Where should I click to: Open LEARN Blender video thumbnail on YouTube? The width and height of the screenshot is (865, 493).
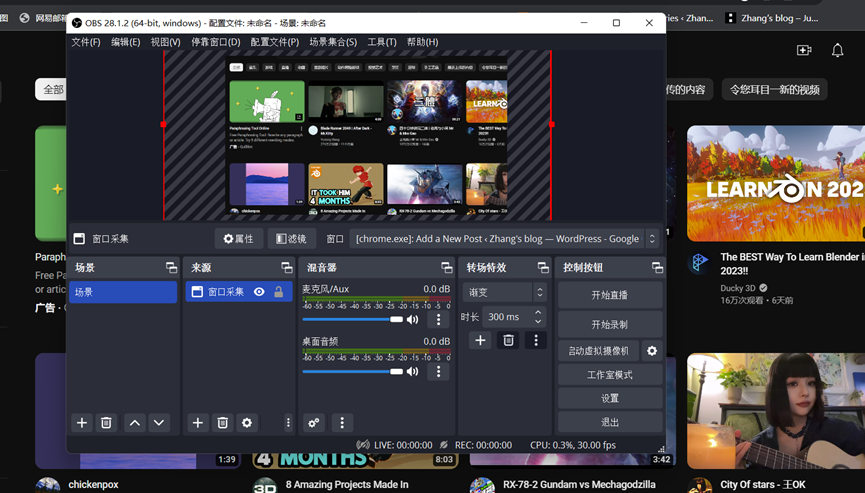click(x=776, y=183)
